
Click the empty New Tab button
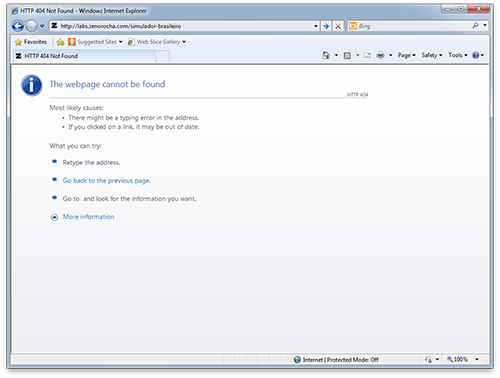162,56
